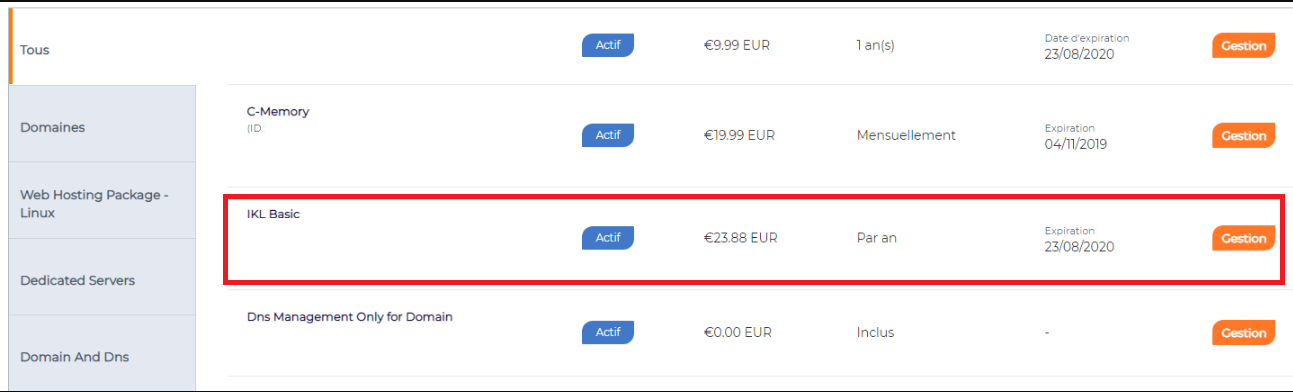The width and height of the screenshot is (1293, 392).
Task: Click Gestion button for €9.99 service
Action: pyautogui.click(x=1244, y=46)
